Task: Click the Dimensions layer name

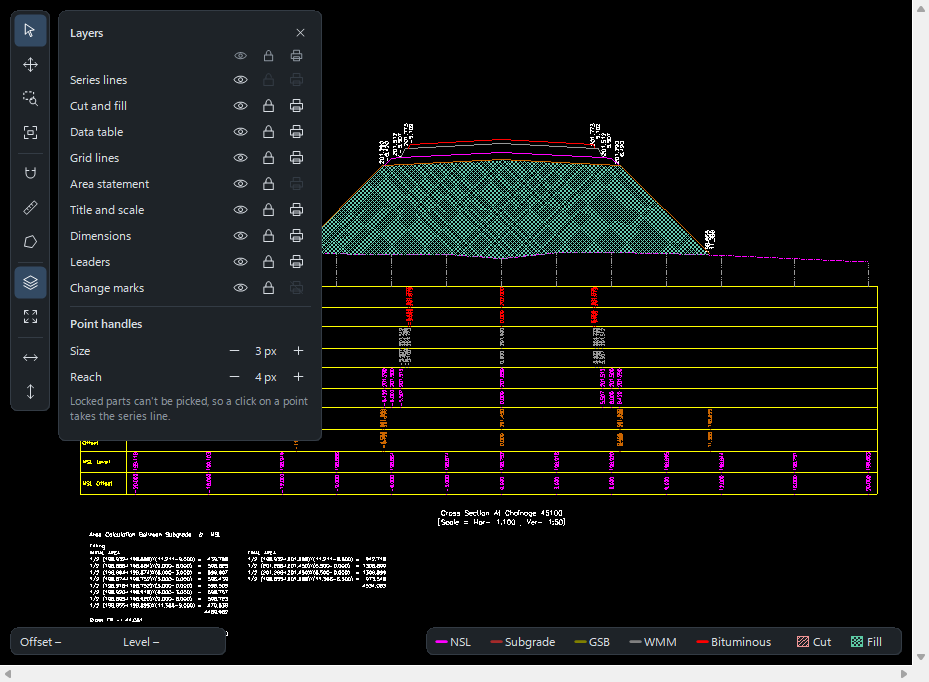Action: [100, 236]
